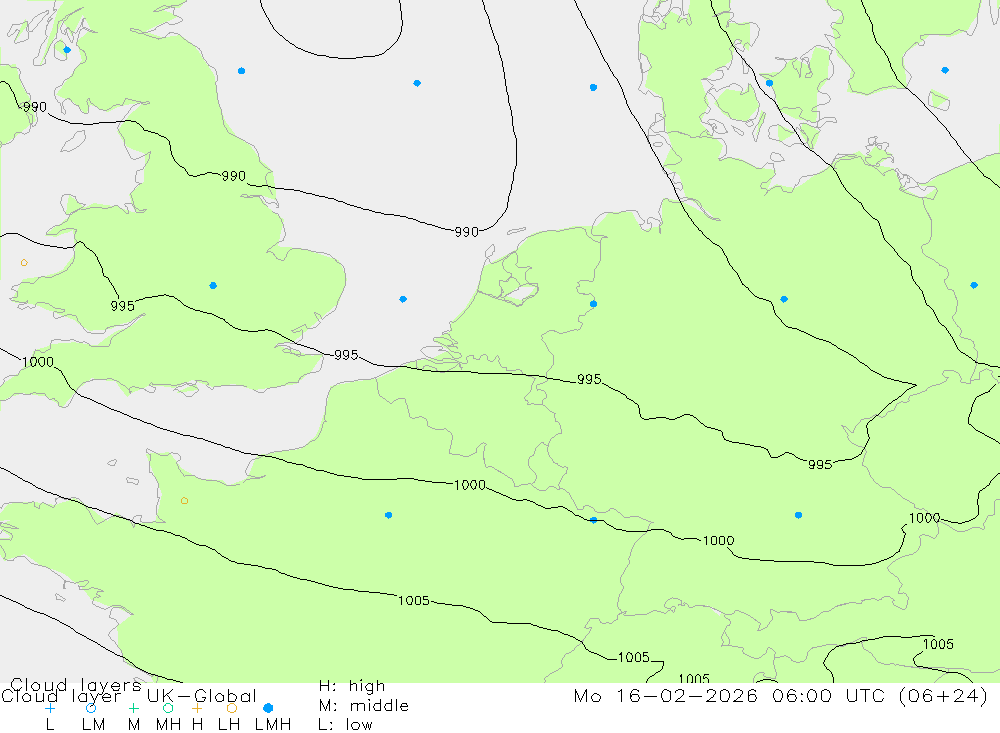The height and width of the screenshot is (733, 1000).
Task: Click the 'UK-Global' model title
Action: 202,696
